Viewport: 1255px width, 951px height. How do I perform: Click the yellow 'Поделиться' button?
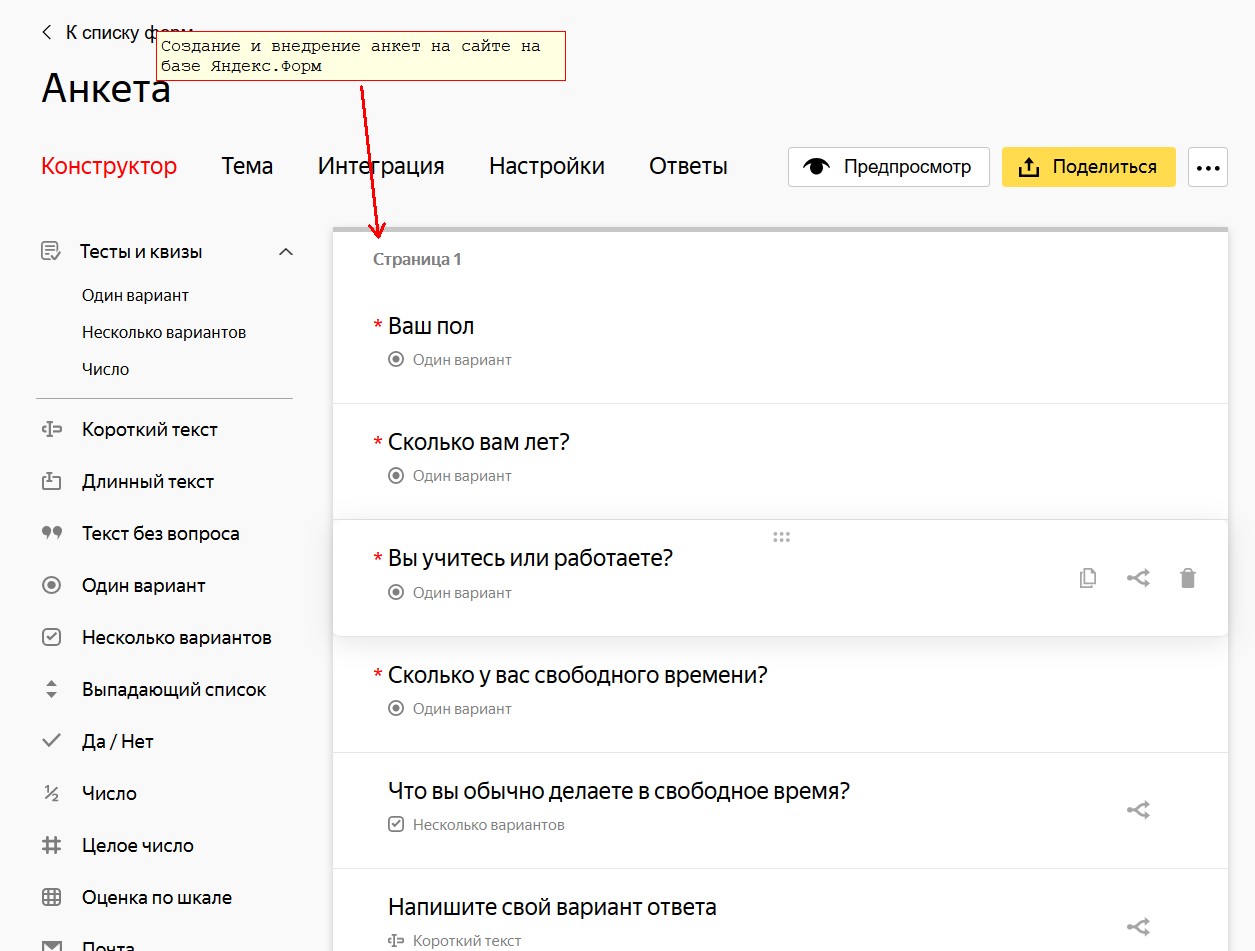click(x=1088, y=167)
